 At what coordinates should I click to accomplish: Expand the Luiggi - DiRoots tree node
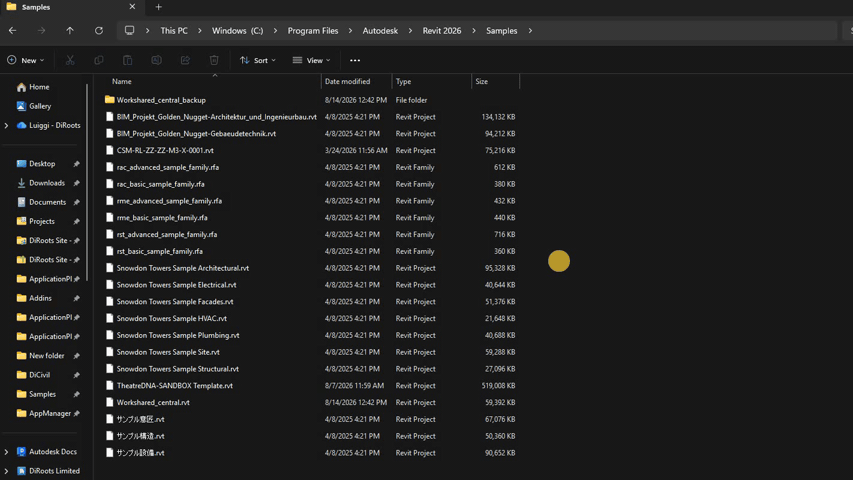[x=7, y=125]
